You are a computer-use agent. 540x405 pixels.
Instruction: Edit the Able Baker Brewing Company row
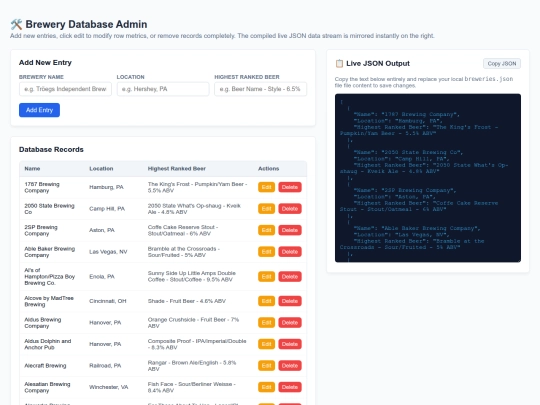tap(266, 252)
